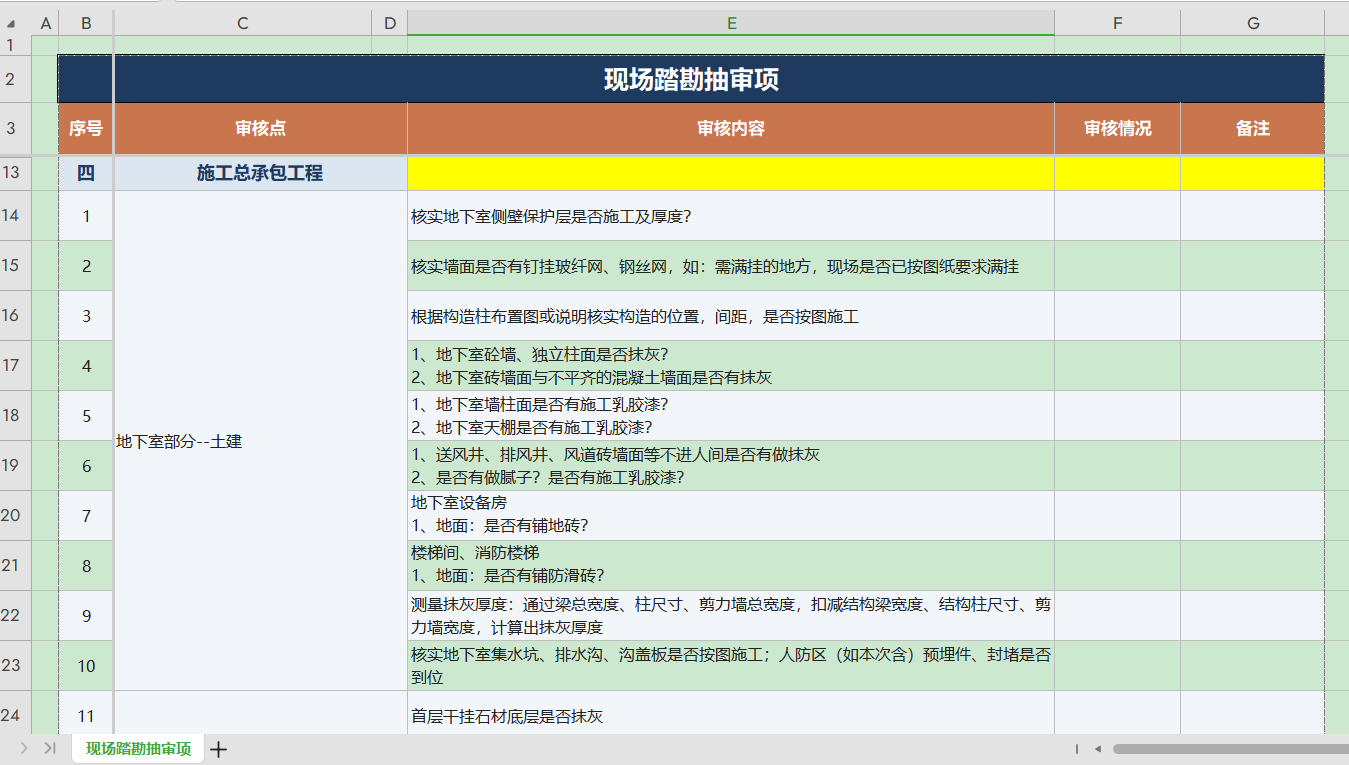Screen dimensions: 1349x765
Task: Open the 现场踏勘抽审项 sheet tab
Action: (138, 748)
